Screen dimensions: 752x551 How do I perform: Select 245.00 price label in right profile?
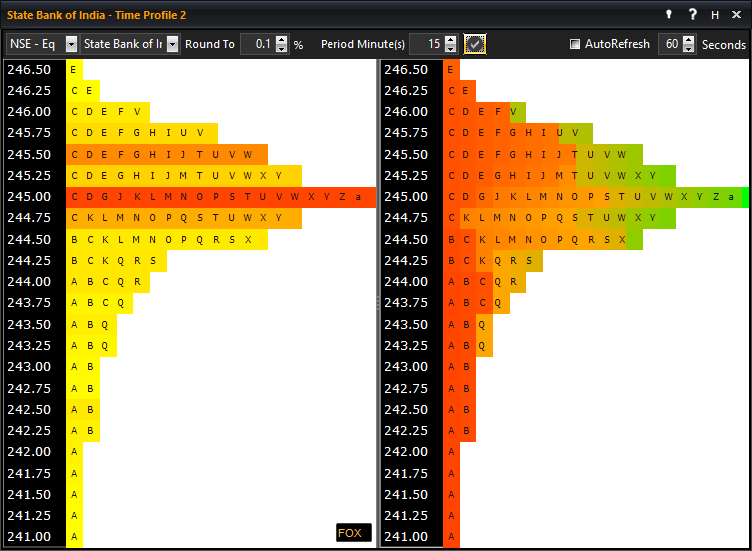(x=406, y=197)
